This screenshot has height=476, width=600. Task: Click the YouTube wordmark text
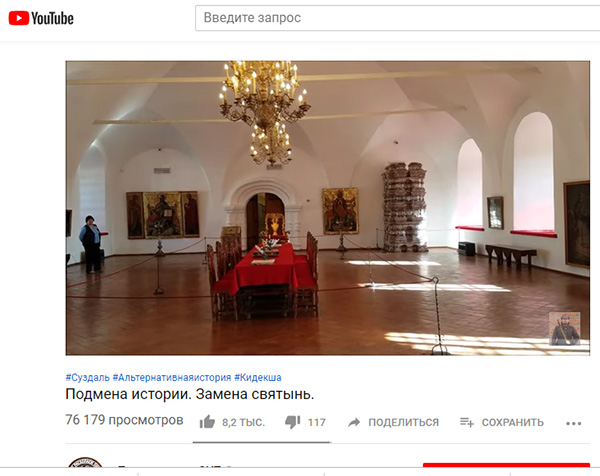[52, 18]
